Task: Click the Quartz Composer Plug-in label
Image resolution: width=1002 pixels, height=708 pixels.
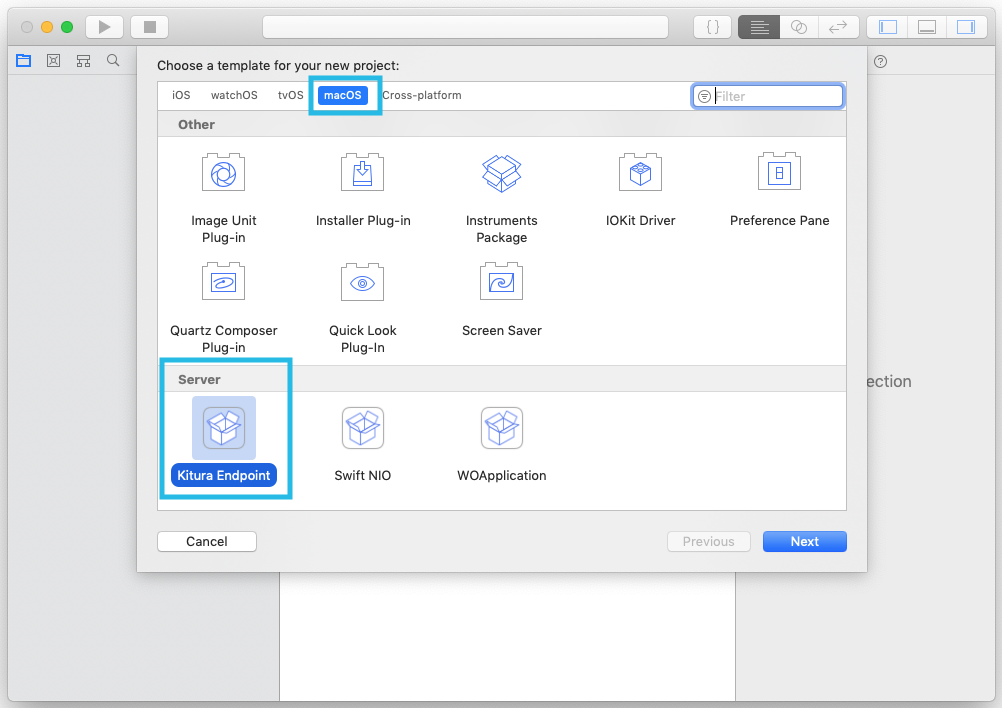Action: coord(224,339)
